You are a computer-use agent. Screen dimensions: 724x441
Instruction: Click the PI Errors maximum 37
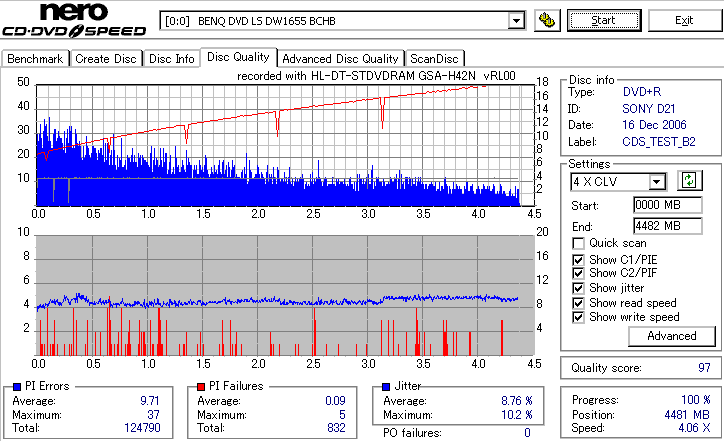pos(153,415)
